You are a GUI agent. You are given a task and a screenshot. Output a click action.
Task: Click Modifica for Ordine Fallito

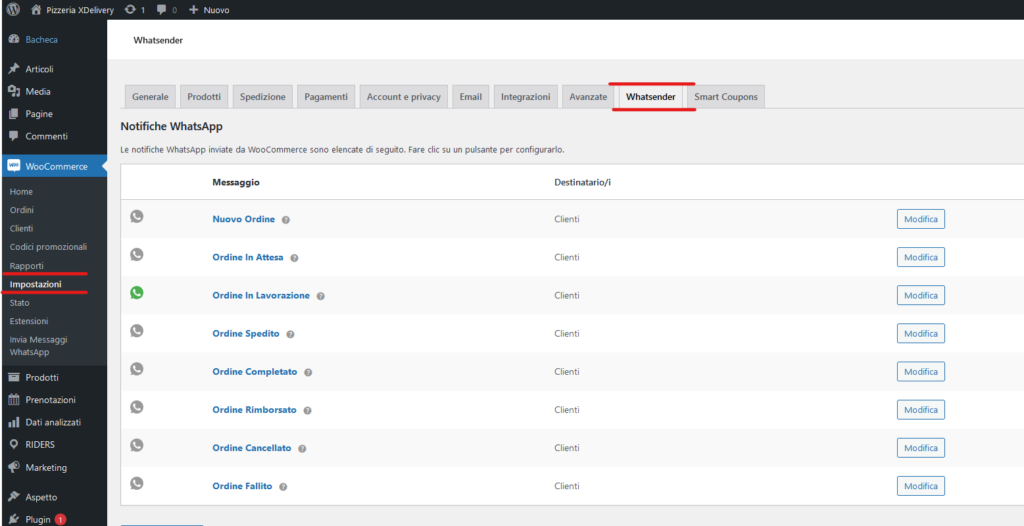coord(921,486)
